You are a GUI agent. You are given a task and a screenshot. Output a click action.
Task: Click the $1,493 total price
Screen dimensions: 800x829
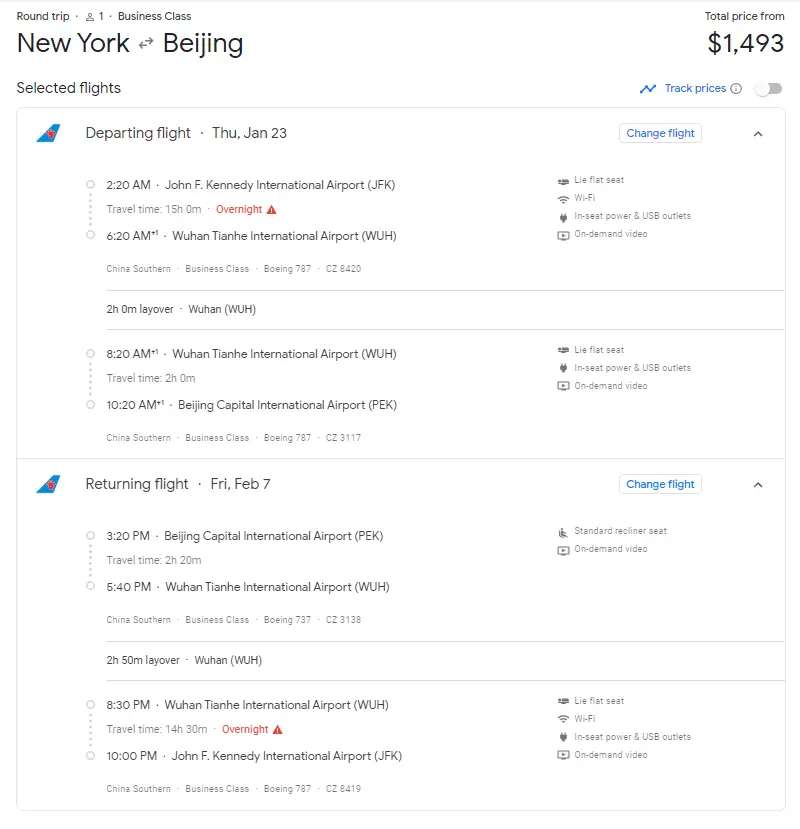(745, 43)
